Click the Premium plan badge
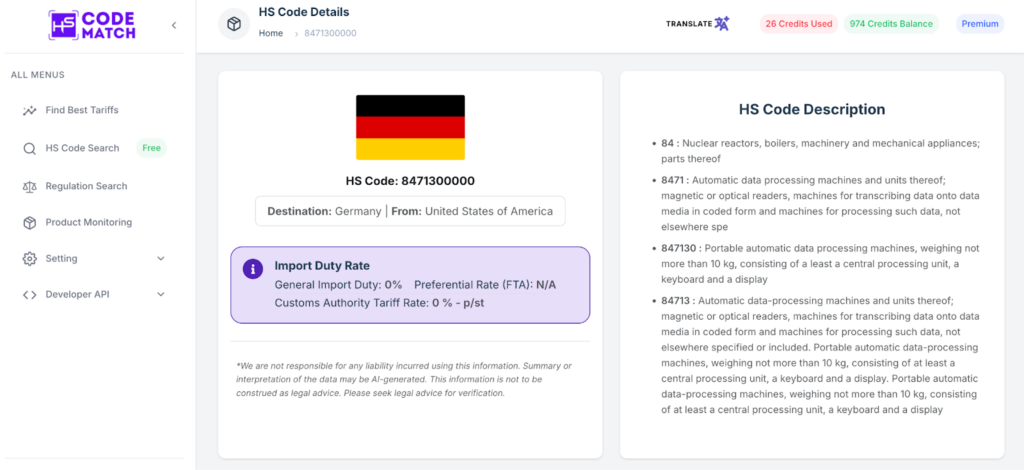 click(x=980, y=24)
